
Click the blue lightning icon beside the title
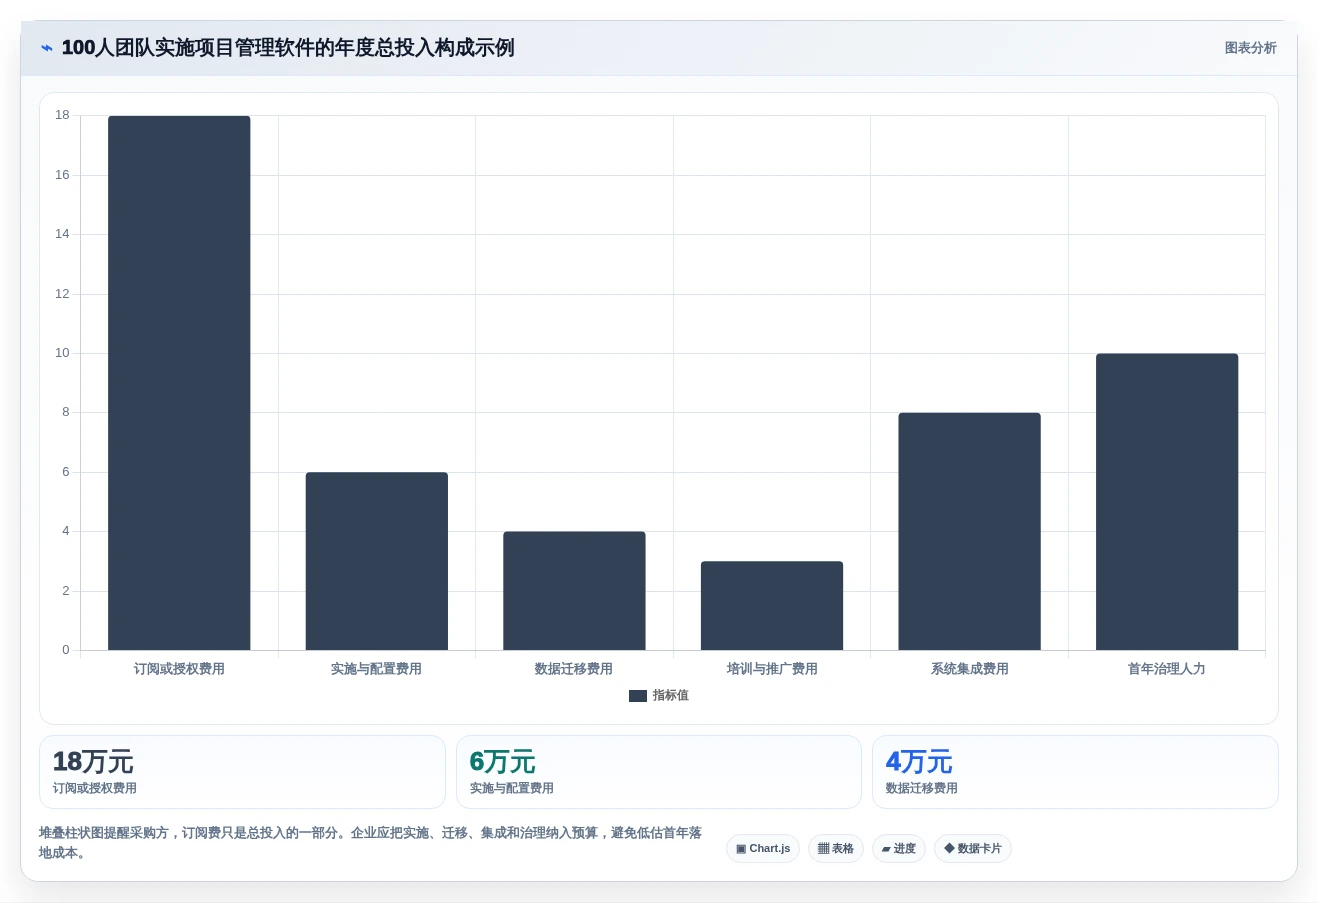[46, 48]
